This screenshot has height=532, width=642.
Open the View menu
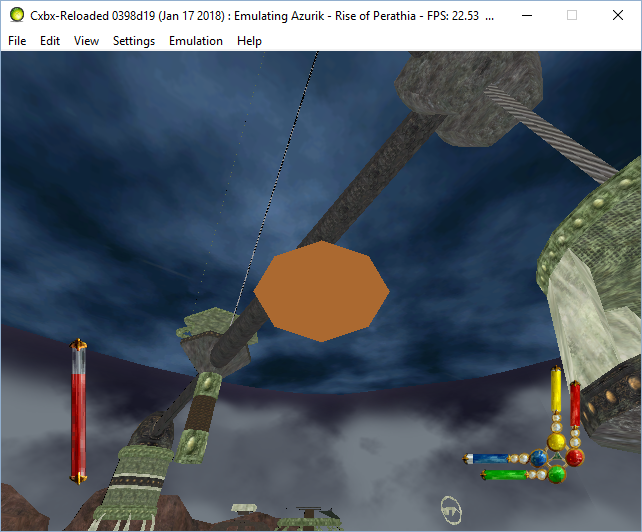[x=86, y=41]
